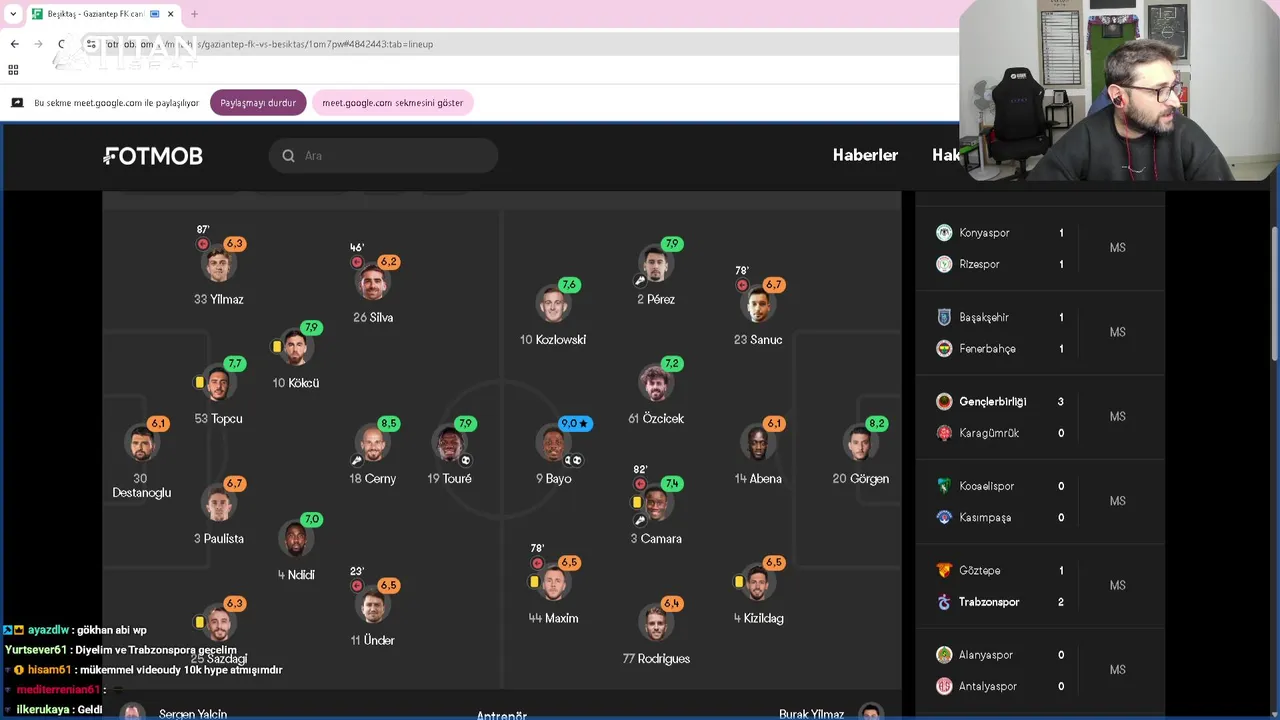Click the Rizespor team name

[x=979, y=265]
